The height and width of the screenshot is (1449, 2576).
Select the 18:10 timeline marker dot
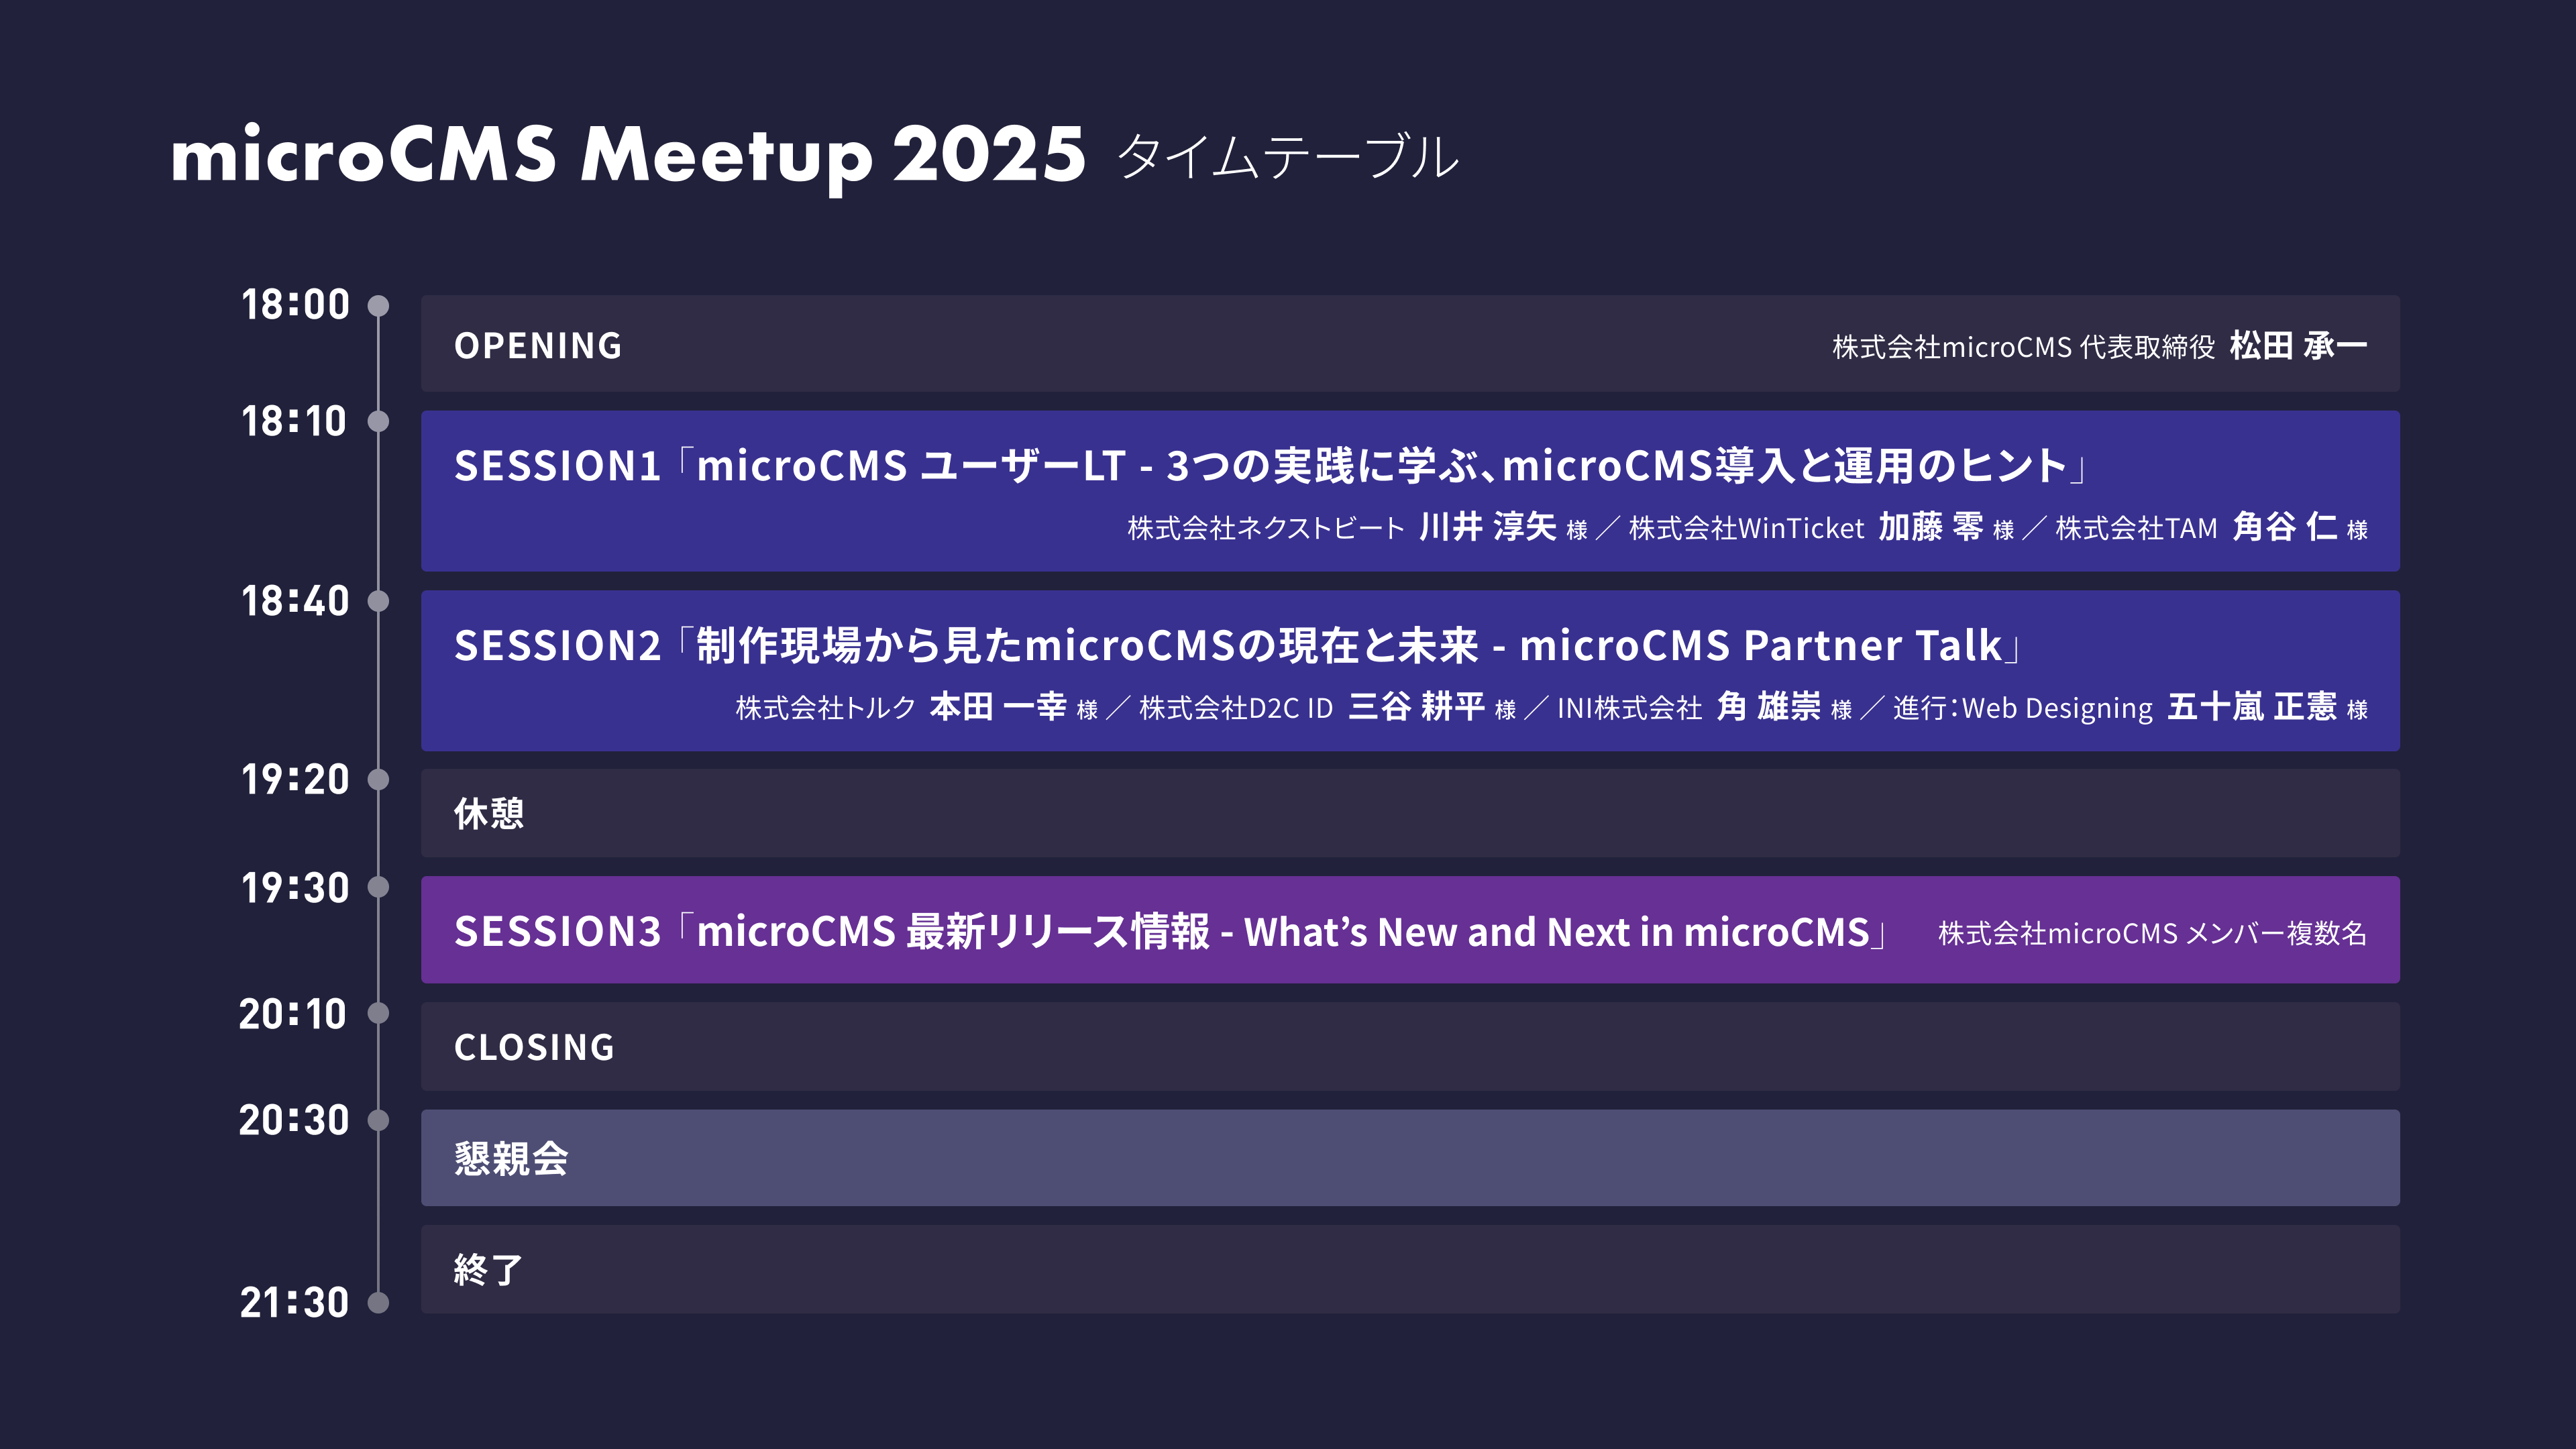(x=378, y=421)
